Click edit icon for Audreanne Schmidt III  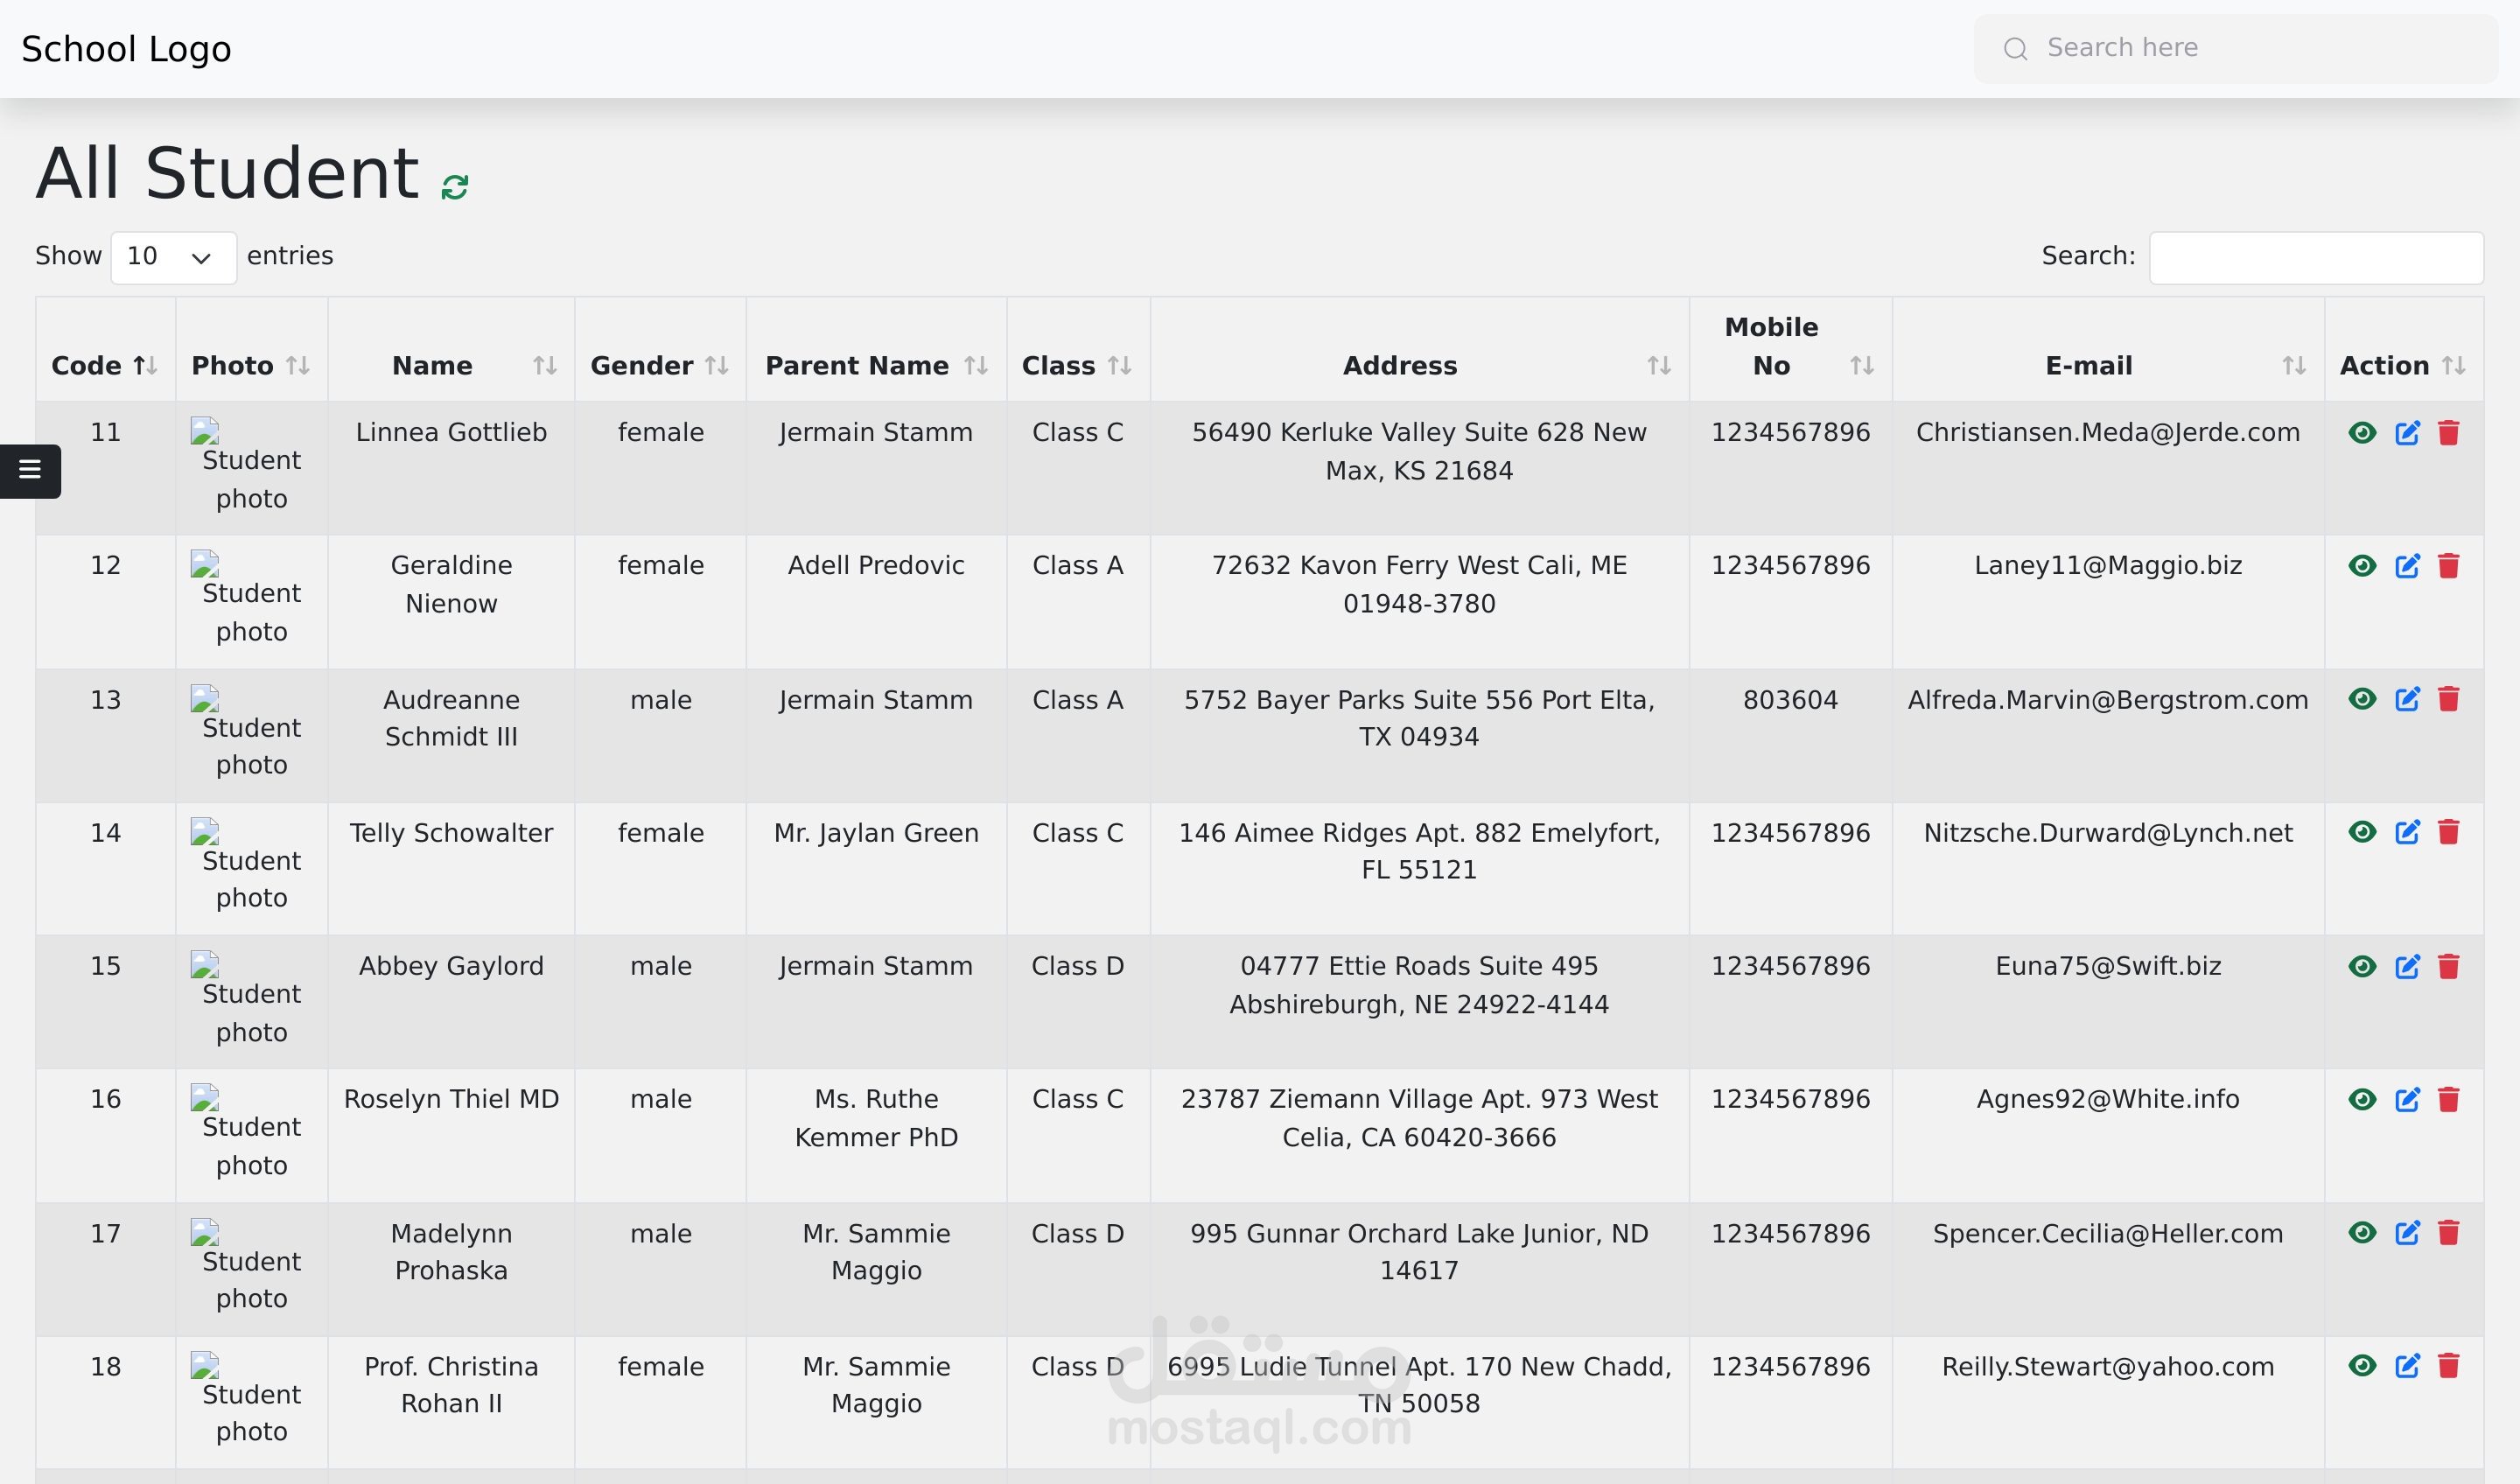point(2407,699)
